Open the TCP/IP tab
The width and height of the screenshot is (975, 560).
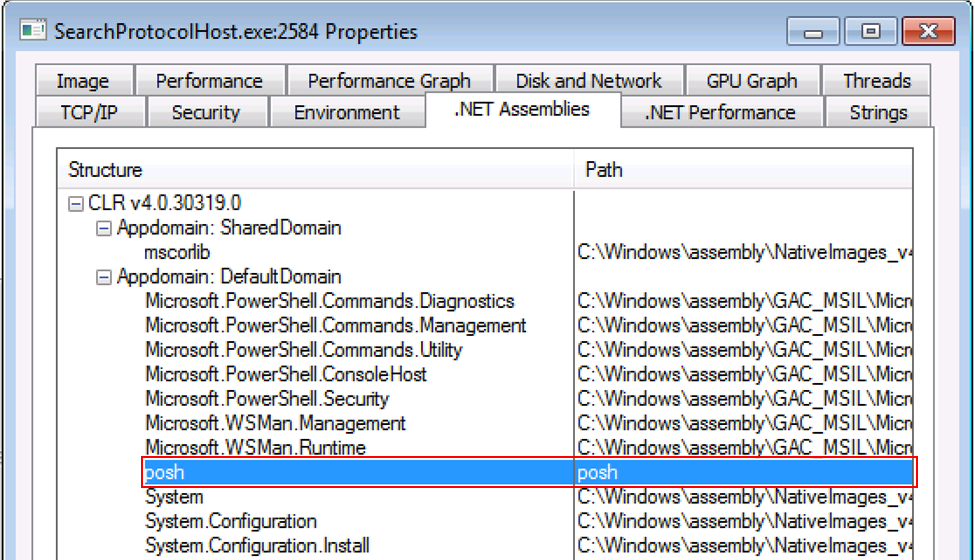(89, 113)
